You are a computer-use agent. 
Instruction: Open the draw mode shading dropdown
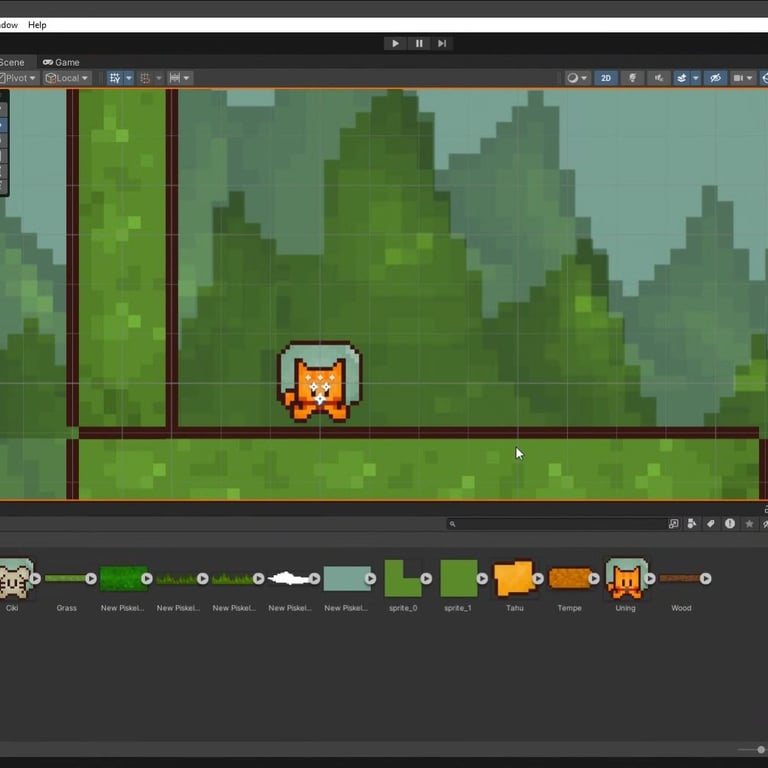(x=577, y=78)
